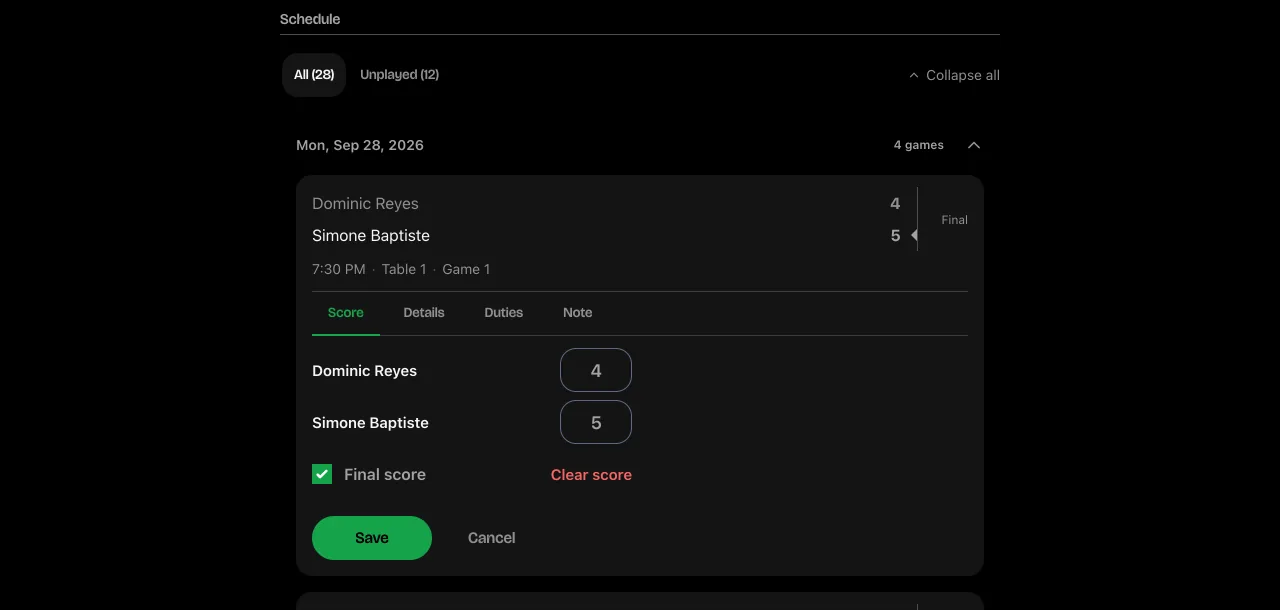Click the Final score checkbox label text

point(385,474)
